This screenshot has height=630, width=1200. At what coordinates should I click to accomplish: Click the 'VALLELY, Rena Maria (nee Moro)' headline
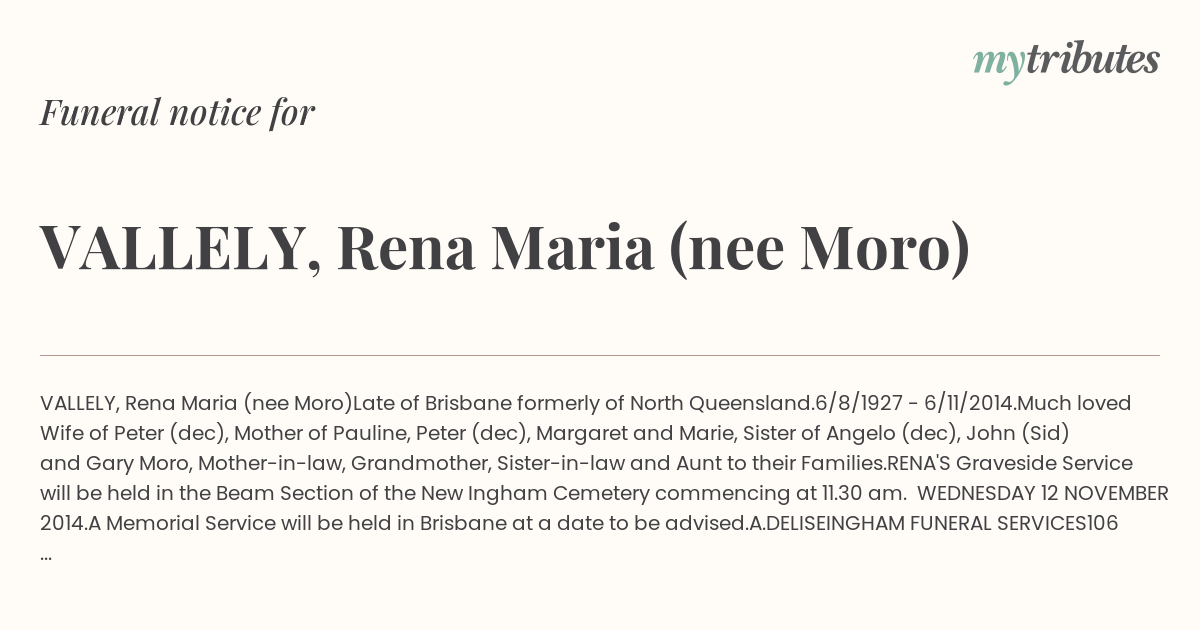point(505,248)
